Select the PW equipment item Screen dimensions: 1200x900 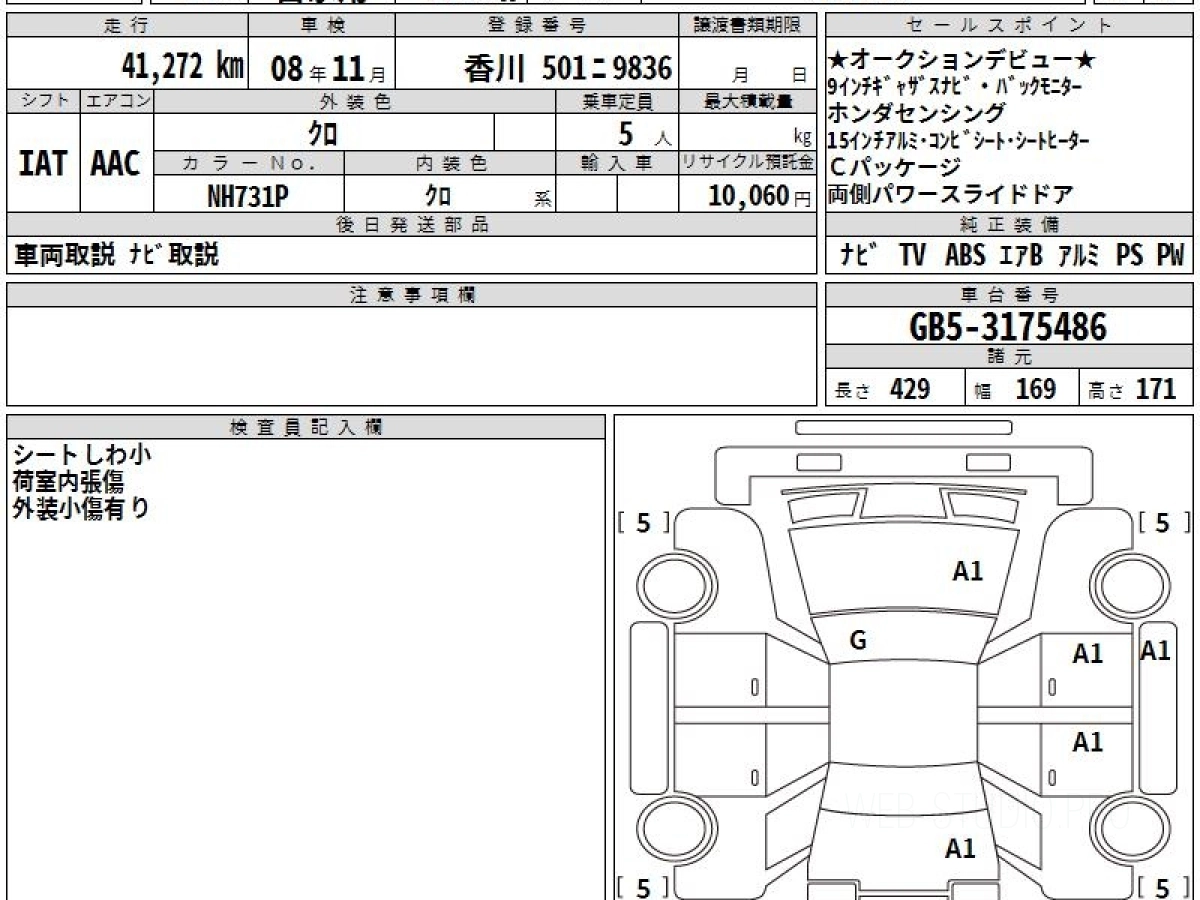[x=1170, y=255]
